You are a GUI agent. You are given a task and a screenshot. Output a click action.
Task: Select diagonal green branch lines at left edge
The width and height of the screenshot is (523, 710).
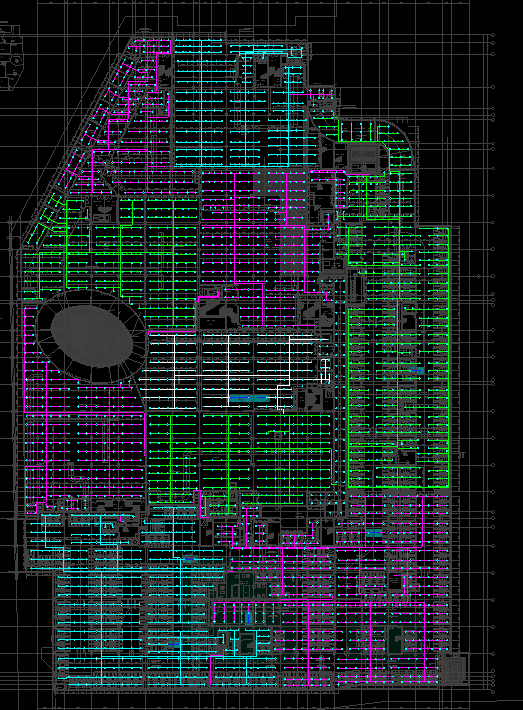(x=44, y=219)
